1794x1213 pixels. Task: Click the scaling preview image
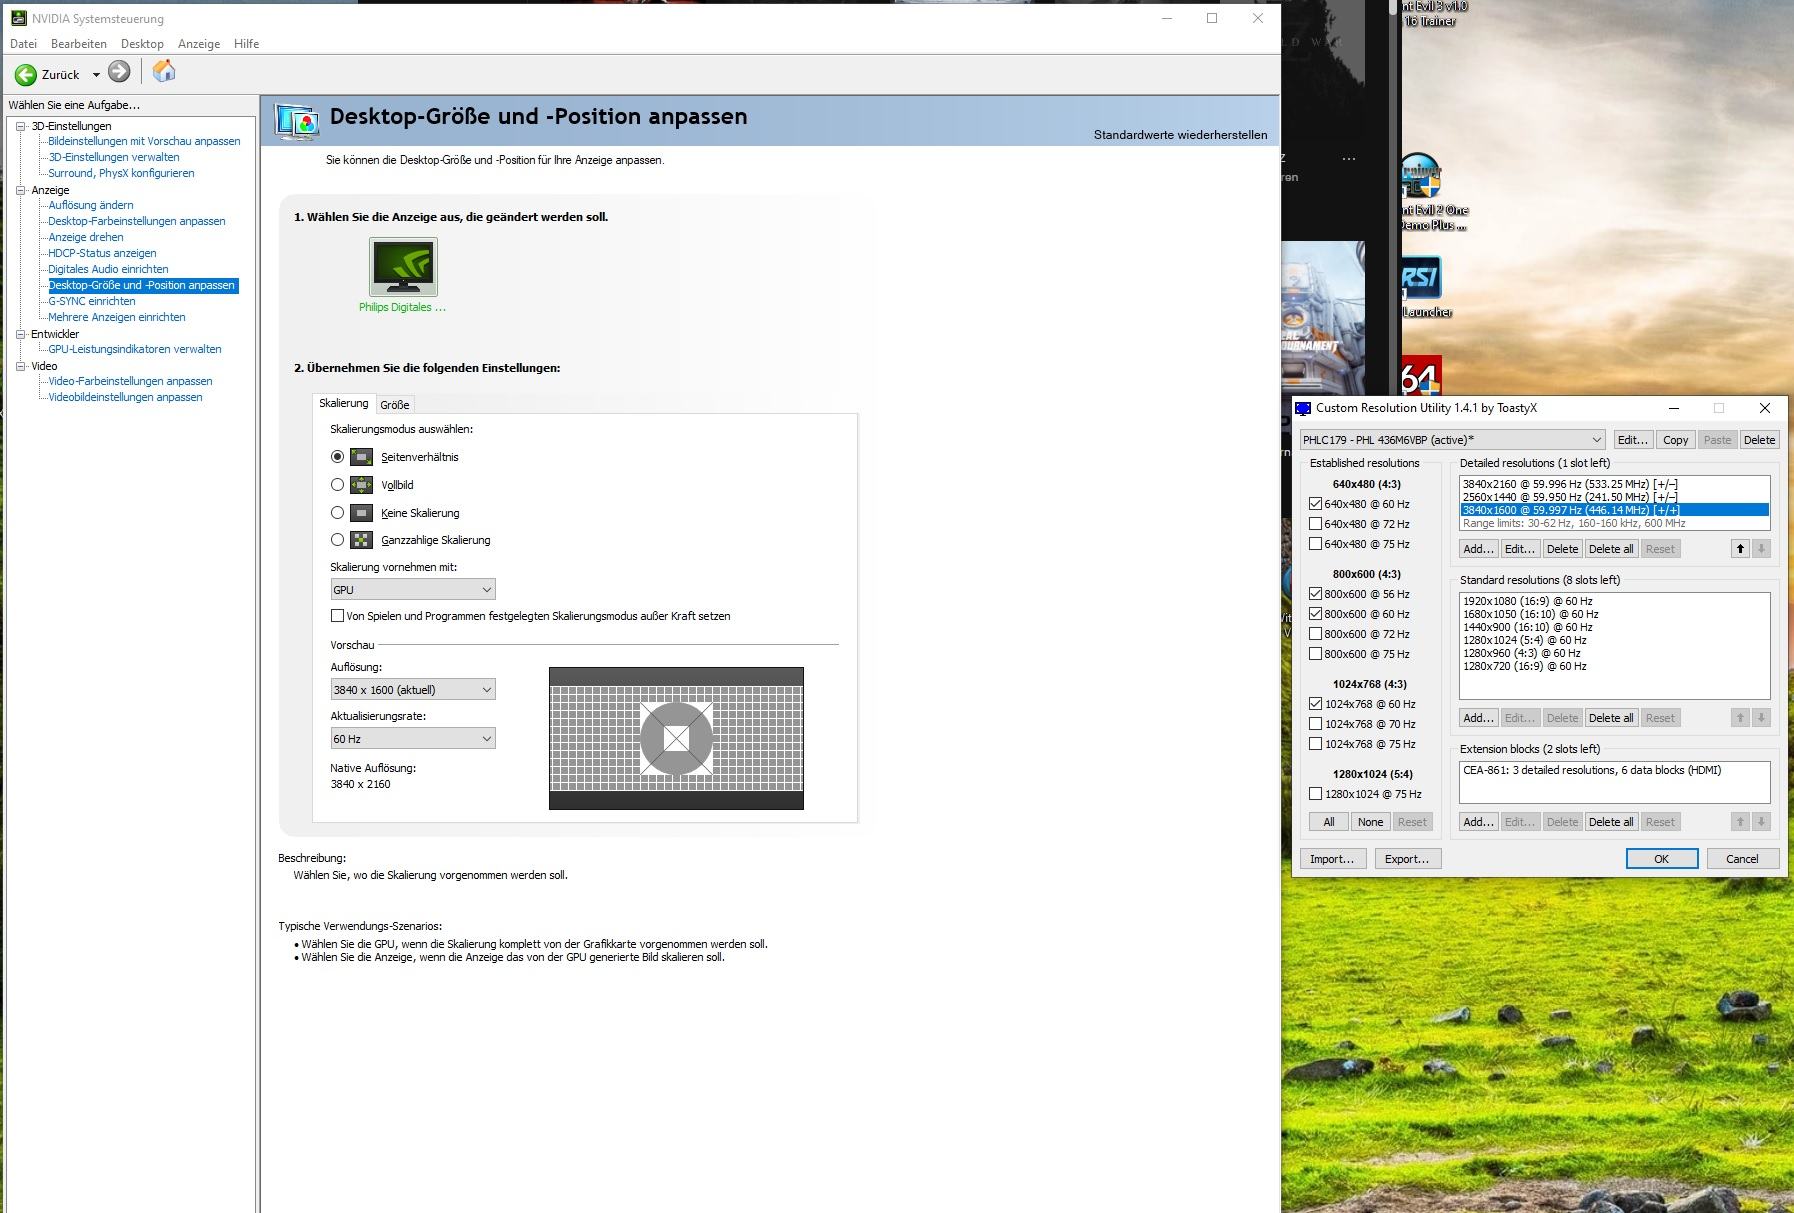676,738
